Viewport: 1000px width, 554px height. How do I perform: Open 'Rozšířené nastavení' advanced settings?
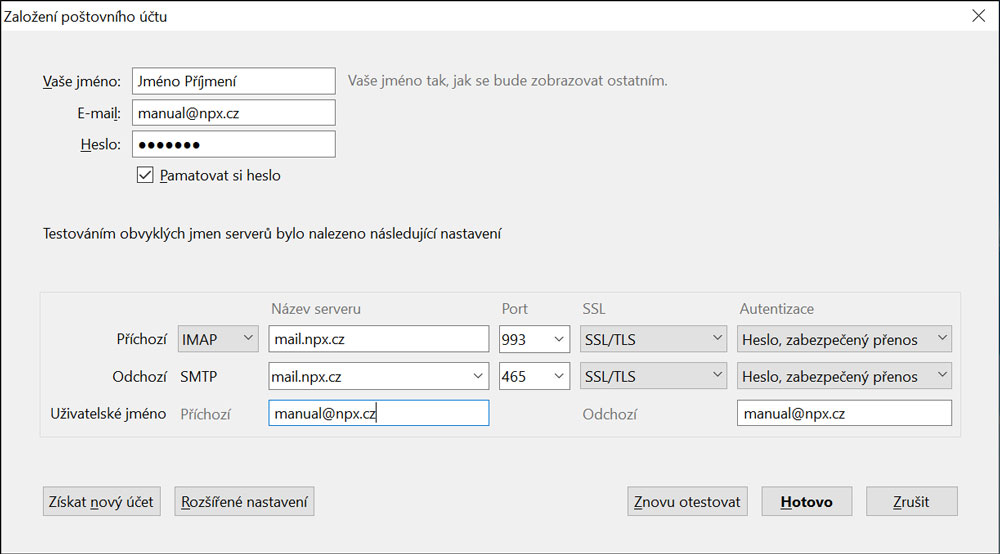coord(244,501)
